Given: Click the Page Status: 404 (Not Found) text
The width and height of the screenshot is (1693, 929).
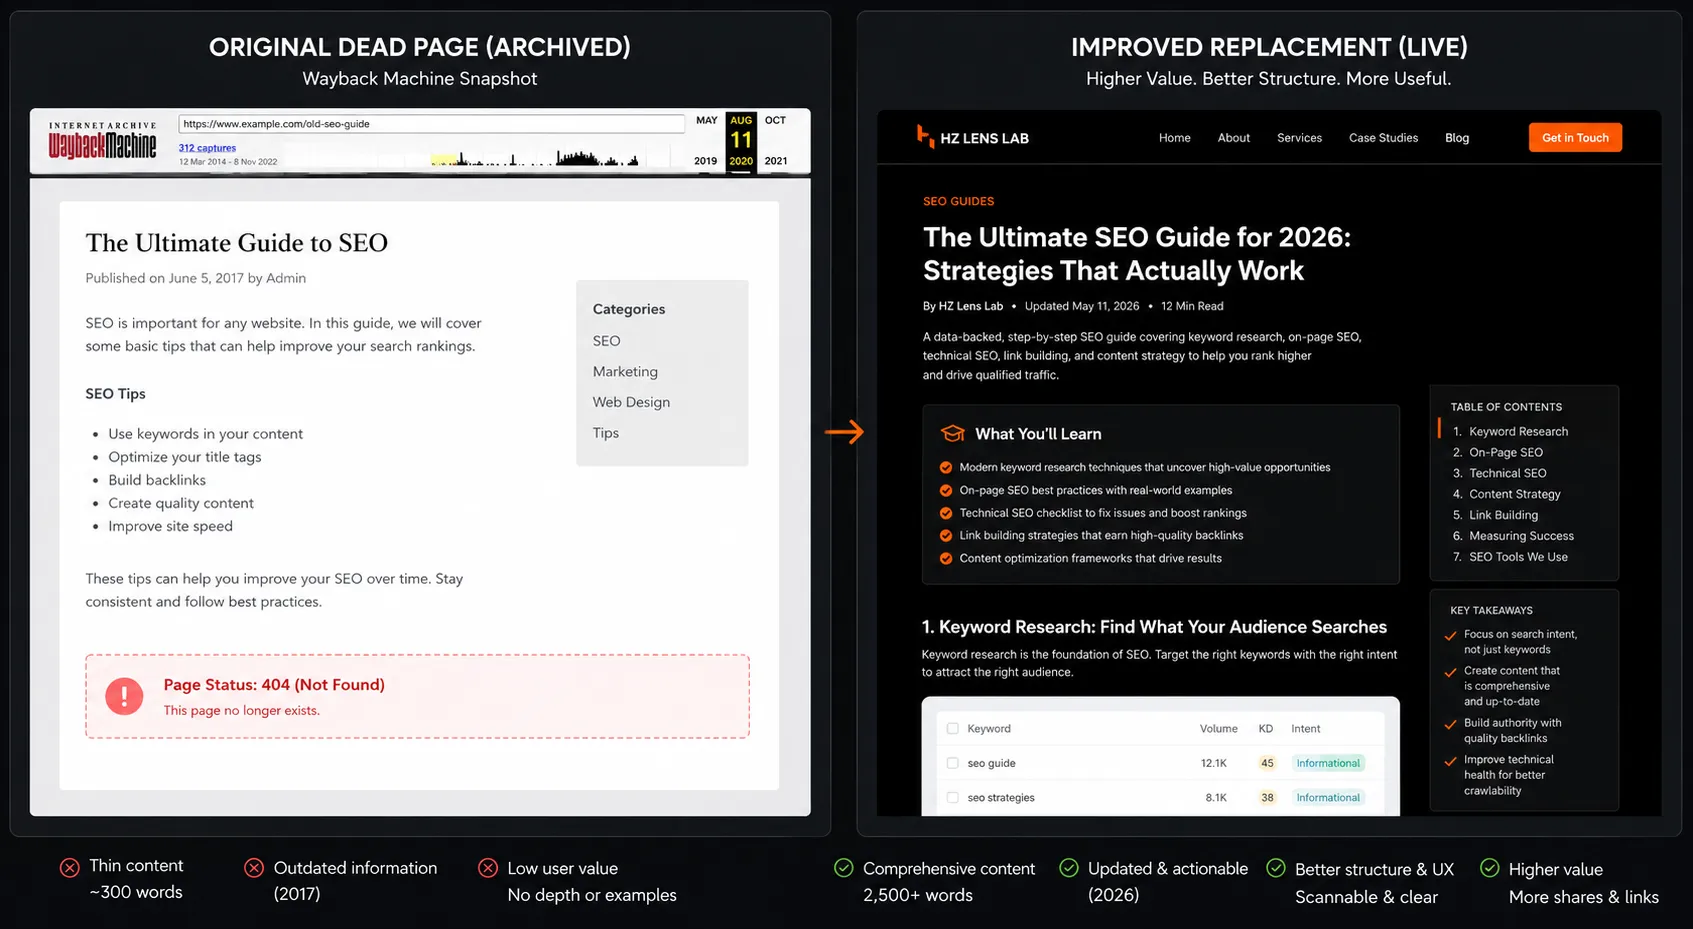Looking at the screenshot, I should pyautogui.click(x=274, y=685).
